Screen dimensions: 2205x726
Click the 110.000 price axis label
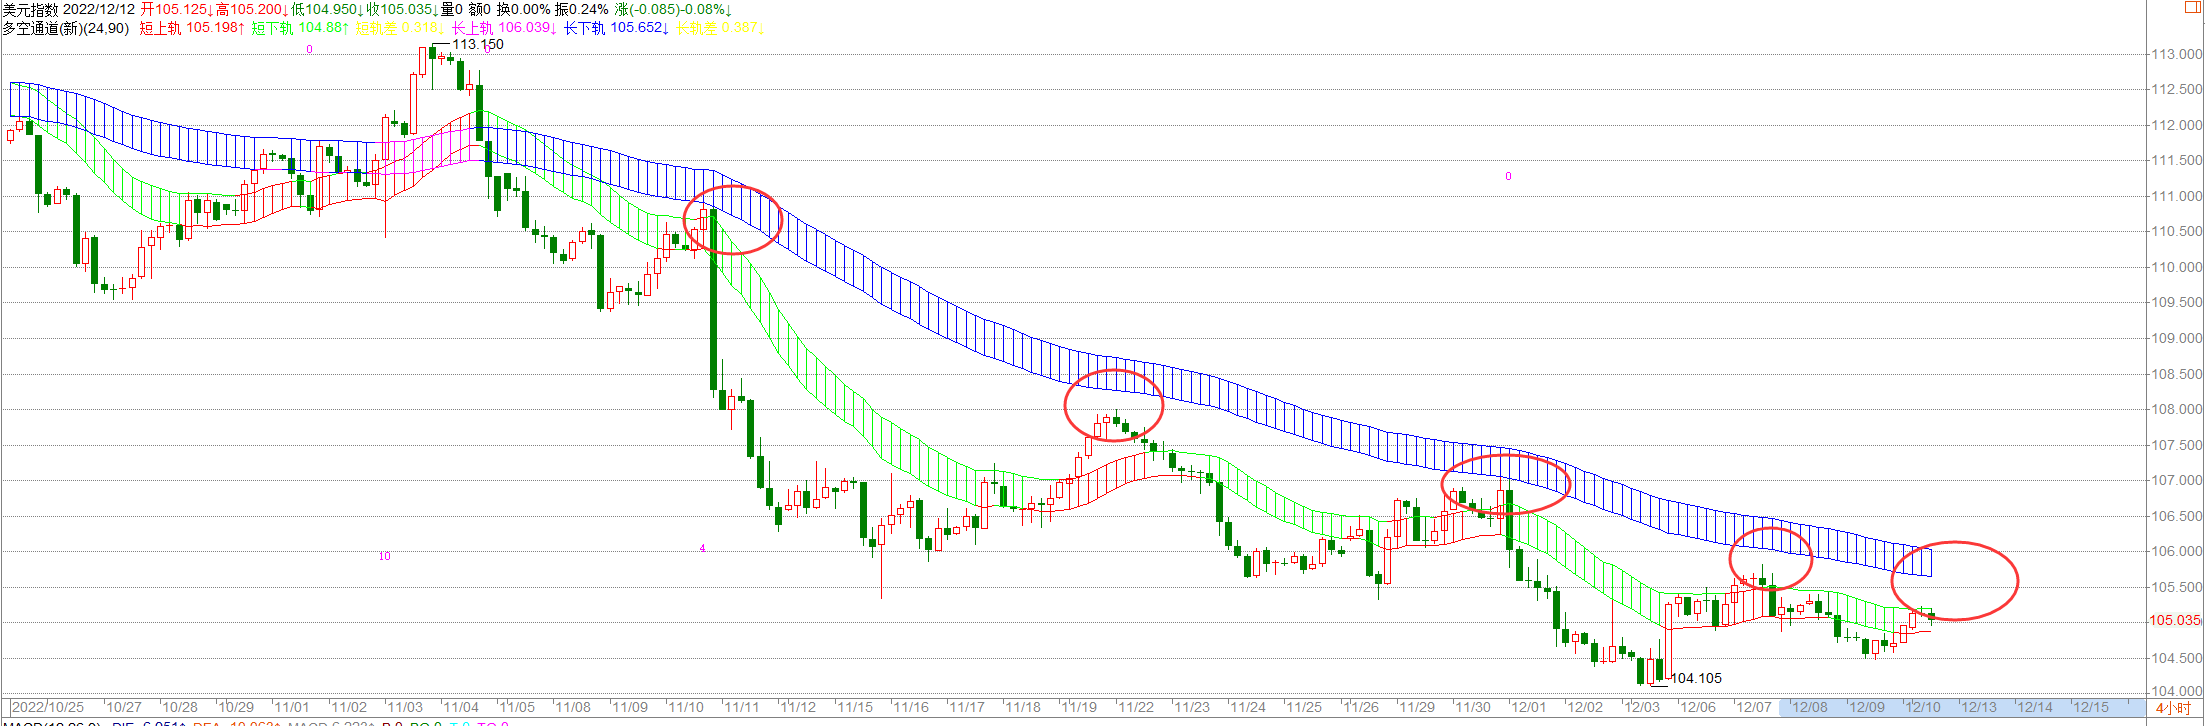(x=2176, y=267)
